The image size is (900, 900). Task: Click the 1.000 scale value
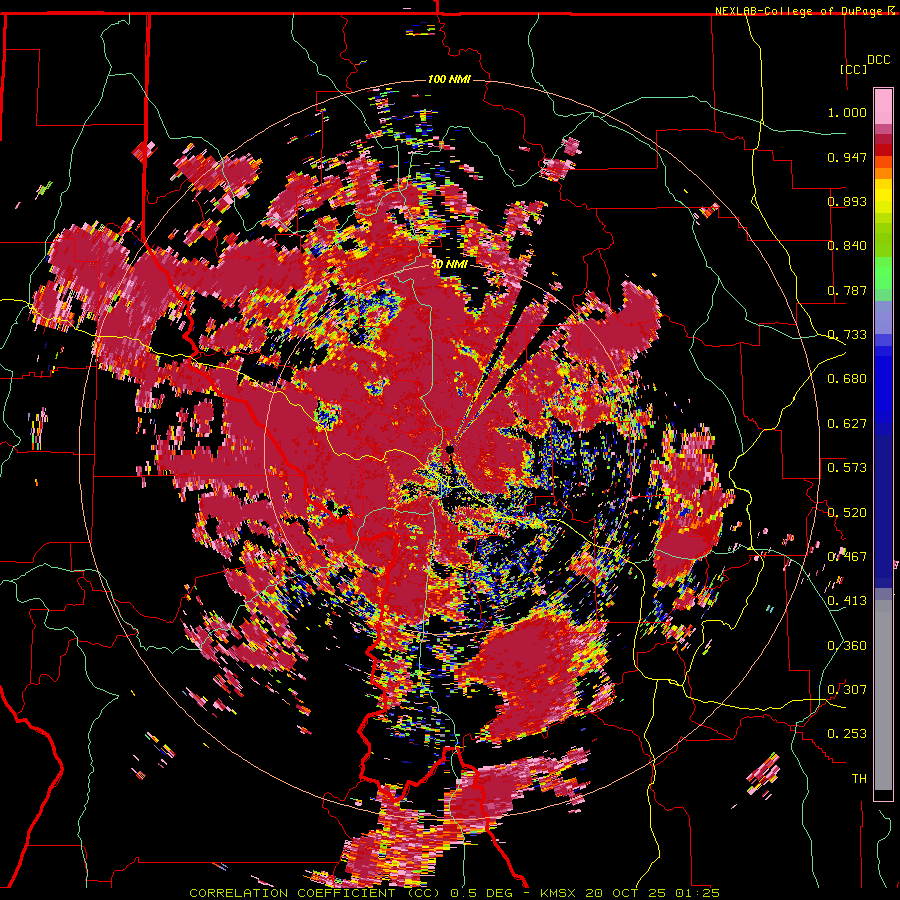coord(847,112)
